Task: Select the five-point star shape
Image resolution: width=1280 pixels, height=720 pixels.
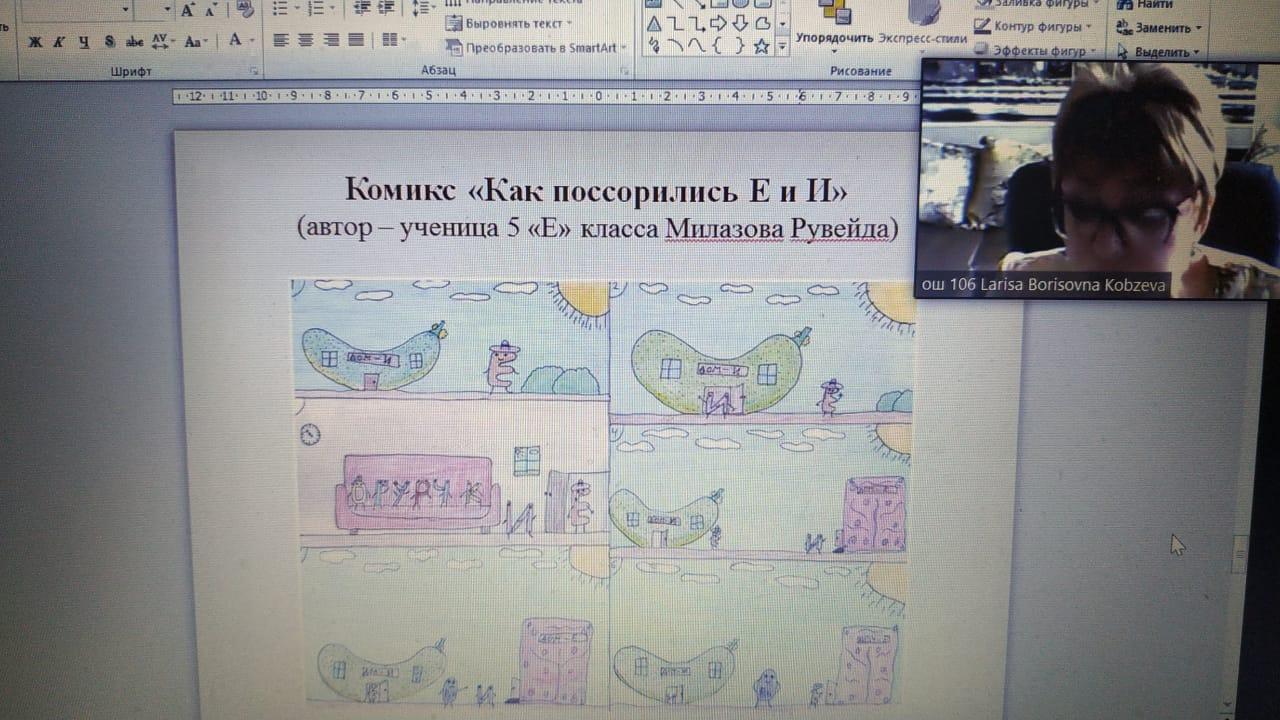Action: [761, 46]
